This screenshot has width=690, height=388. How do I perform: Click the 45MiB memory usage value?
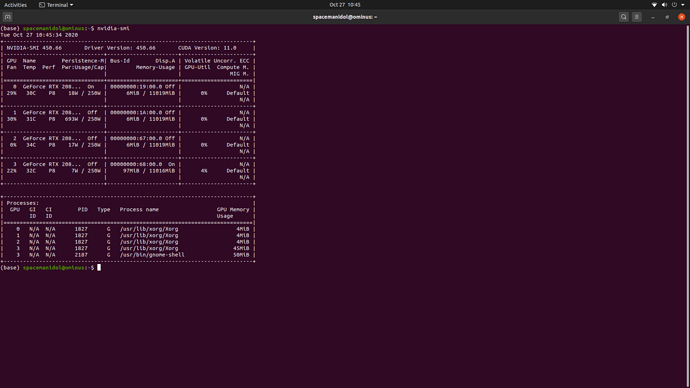click(241, 248)
